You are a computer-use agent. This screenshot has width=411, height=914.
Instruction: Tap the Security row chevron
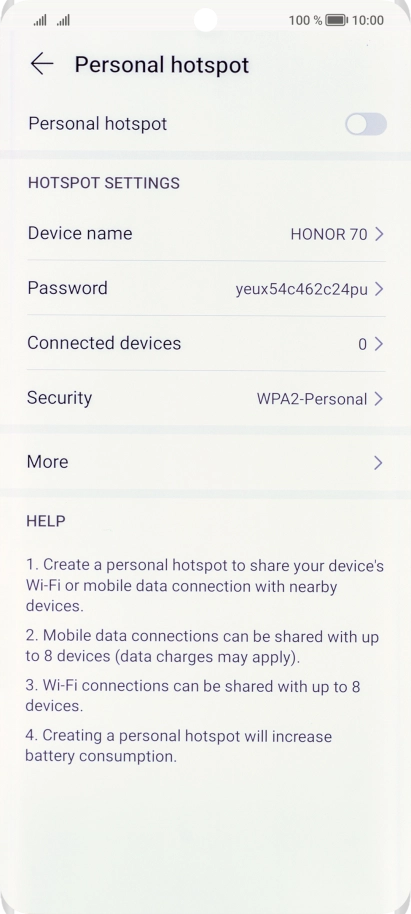tap(379, 399)
